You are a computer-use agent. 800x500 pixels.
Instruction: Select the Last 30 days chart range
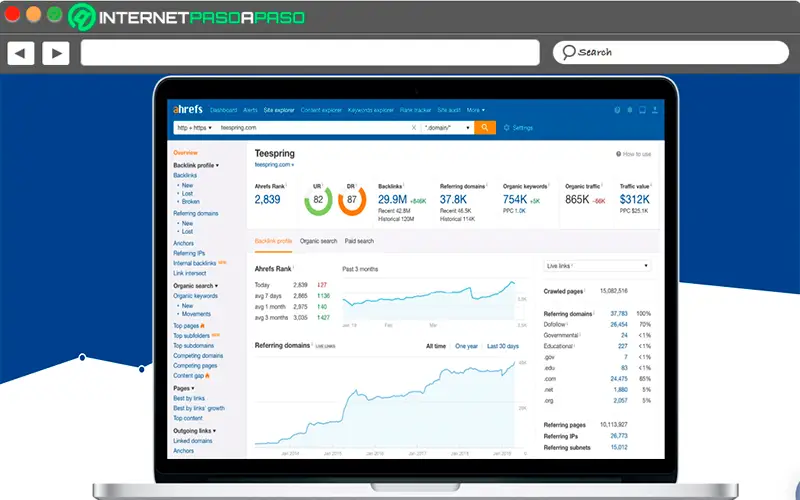click(x=503, y=346)
